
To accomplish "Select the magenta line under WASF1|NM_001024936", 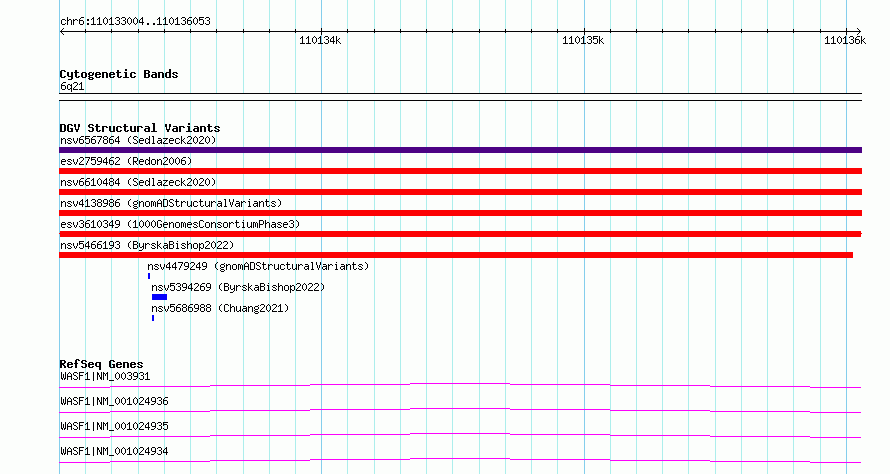I will click(x=460, y=410).
